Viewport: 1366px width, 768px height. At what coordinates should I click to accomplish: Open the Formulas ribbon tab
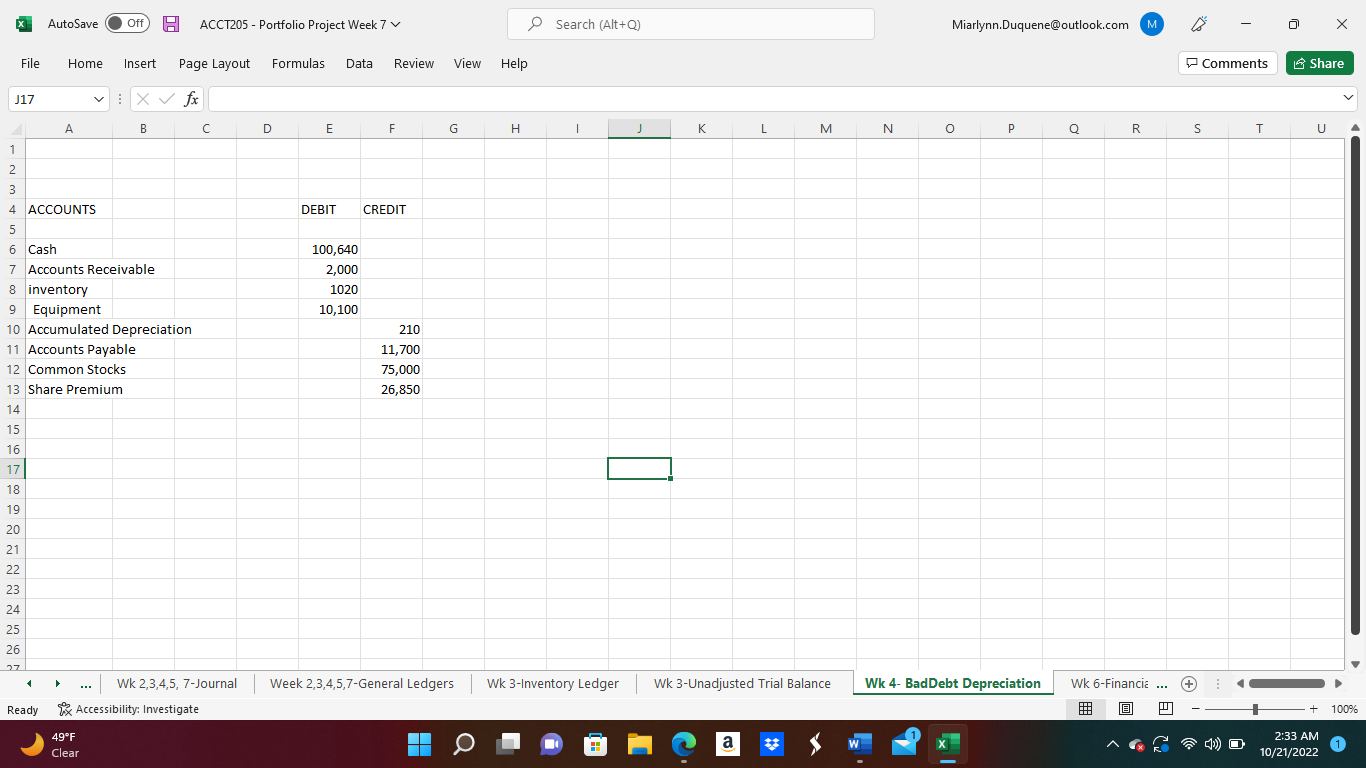click(298, 63)
